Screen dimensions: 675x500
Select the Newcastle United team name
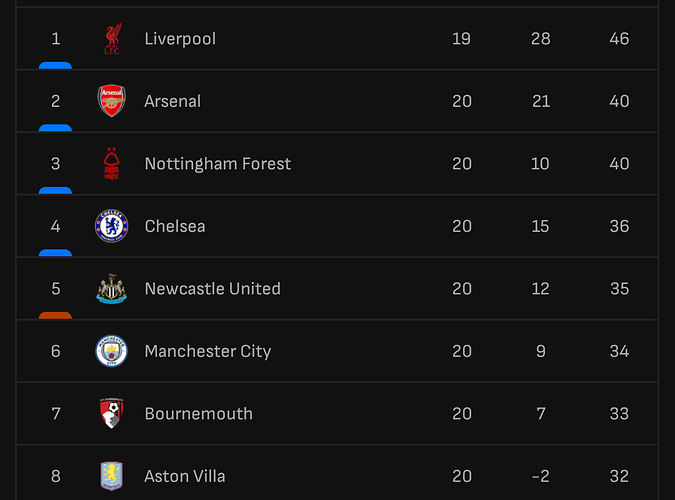click(x=212, y=289)
